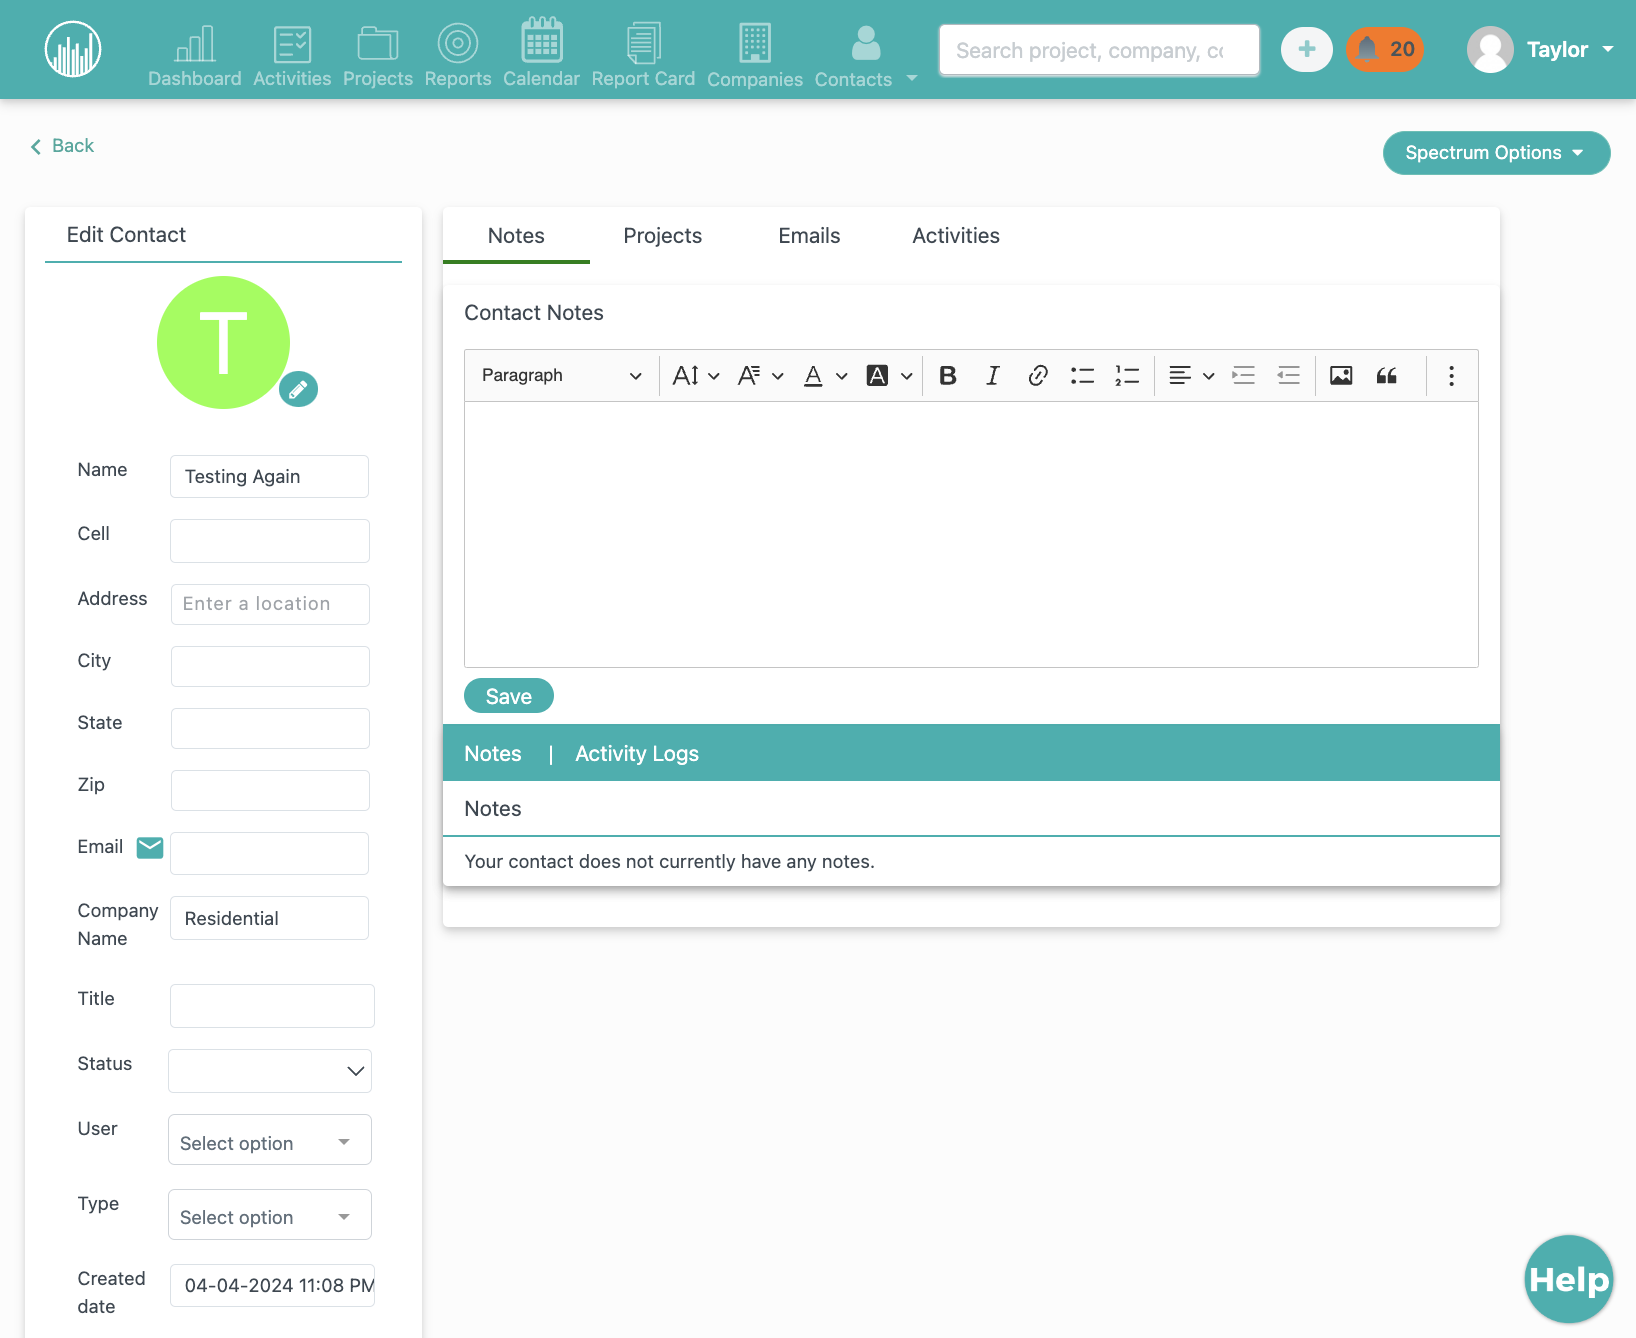The image size is (1636, 1338).
Task: Insert a block quote
Action: (x=1386, y=375)
